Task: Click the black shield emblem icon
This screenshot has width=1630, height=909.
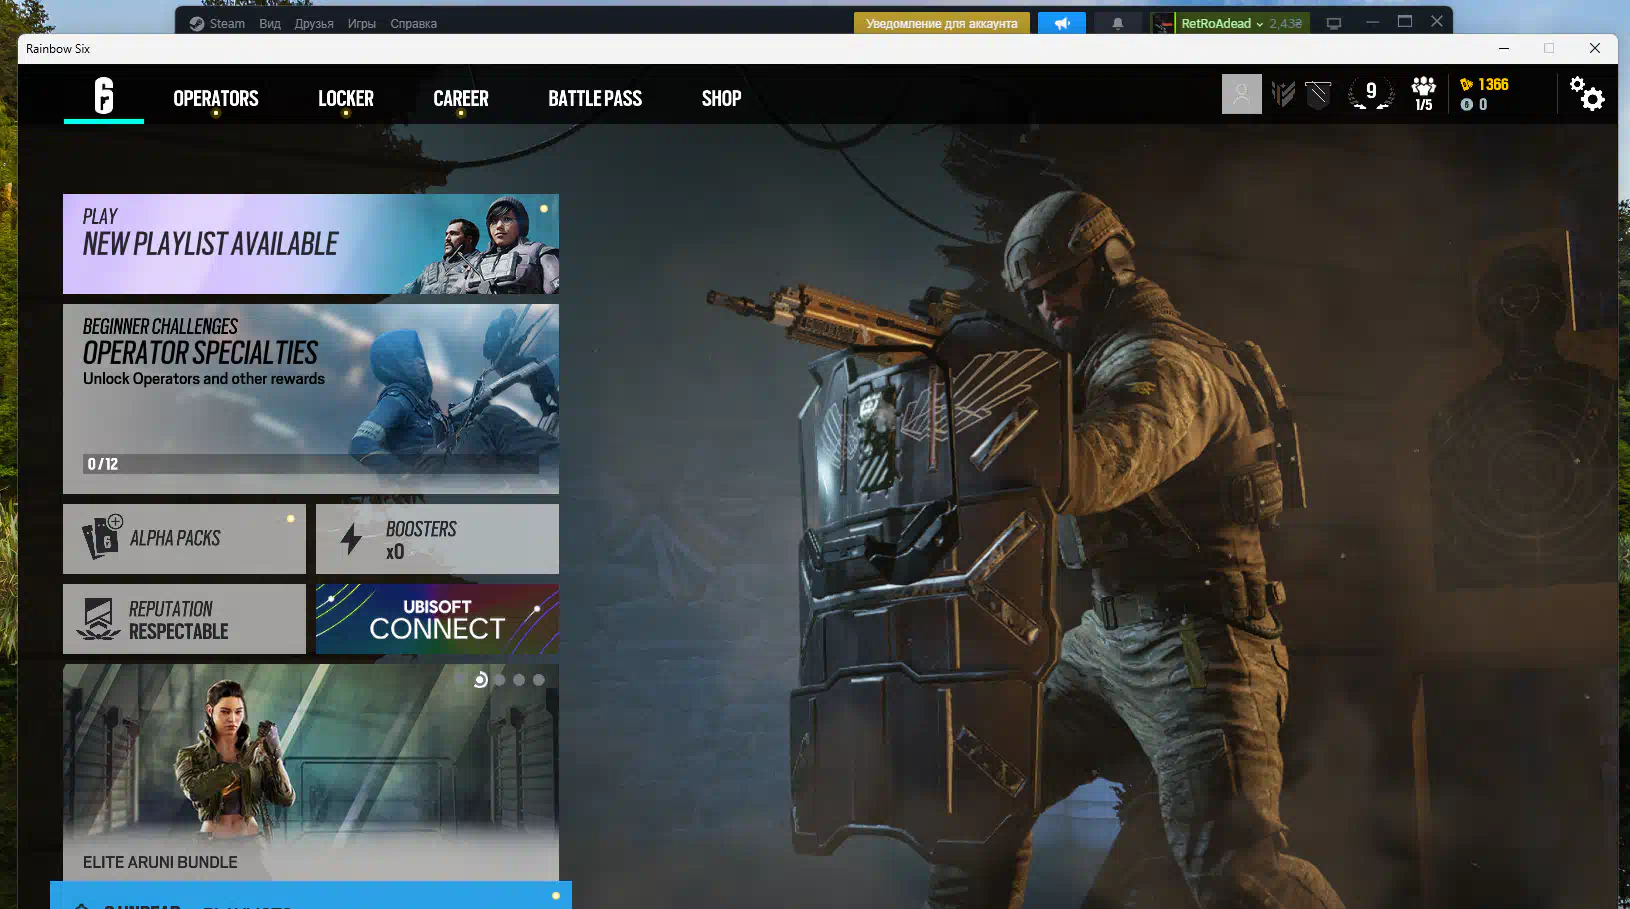Action: tap(1318, 94)
